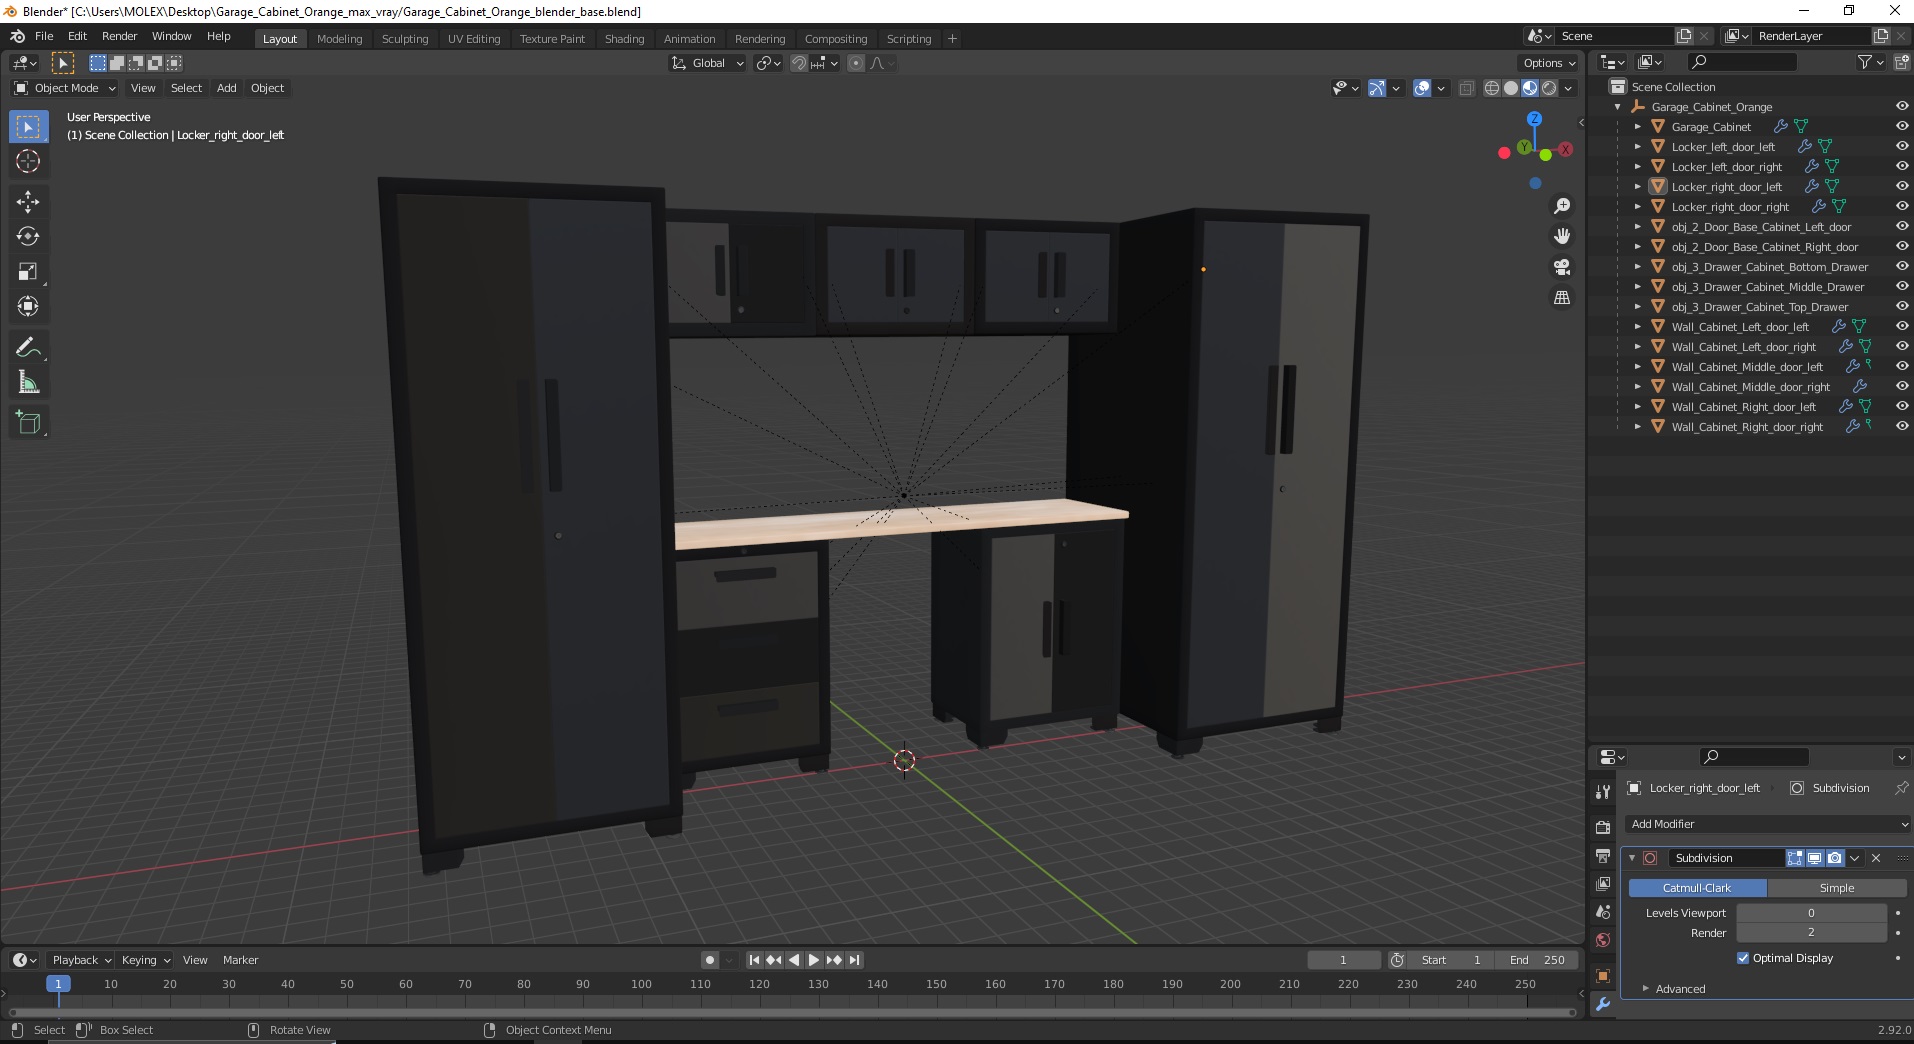Toggle the camera view icon
1914x1044 pixels.
click(x=1561, y=267)
